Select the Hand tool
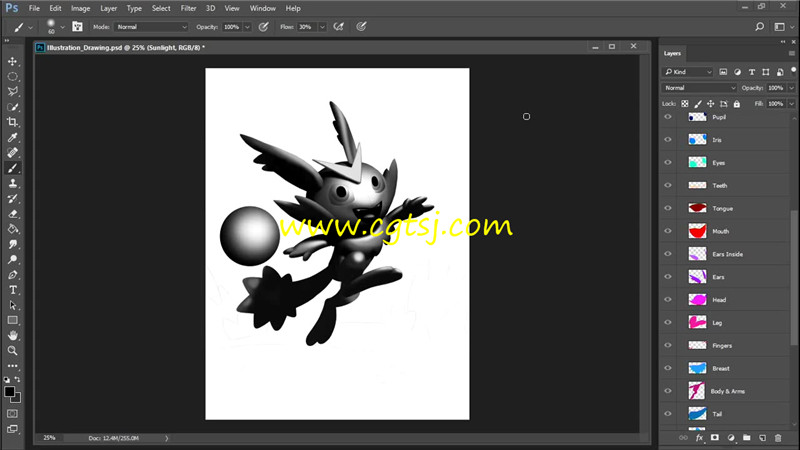This screenshot has height=450, width=800. (12, 335)
